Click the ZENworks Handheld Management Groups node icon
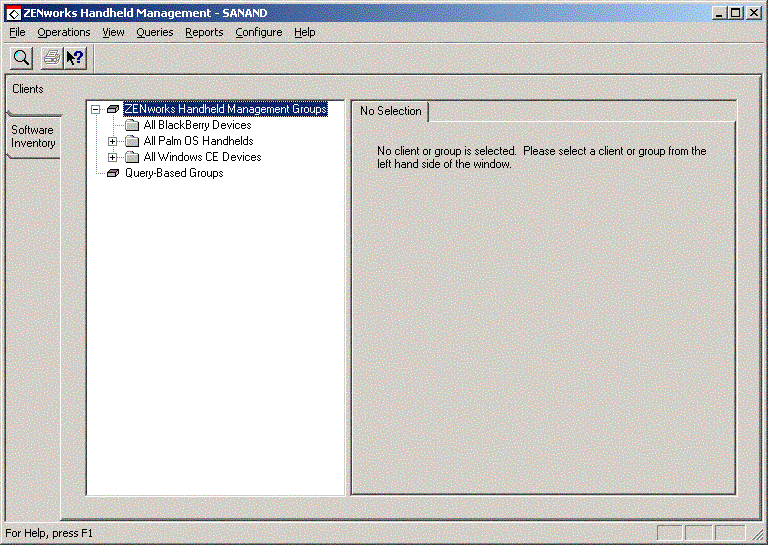Screen dimensions: 768x545 click(x=113, y=109)
